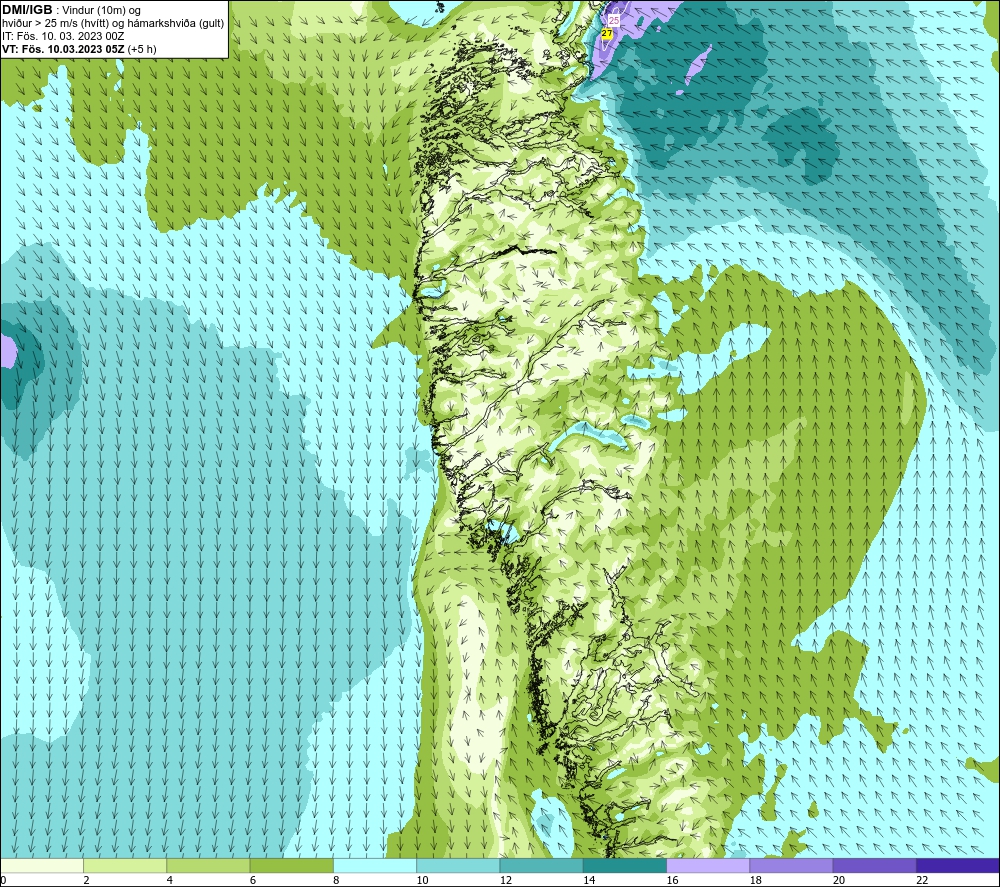
Task: Click the 20–22 m/s violet legend swatch
Action: pos(874,865)
